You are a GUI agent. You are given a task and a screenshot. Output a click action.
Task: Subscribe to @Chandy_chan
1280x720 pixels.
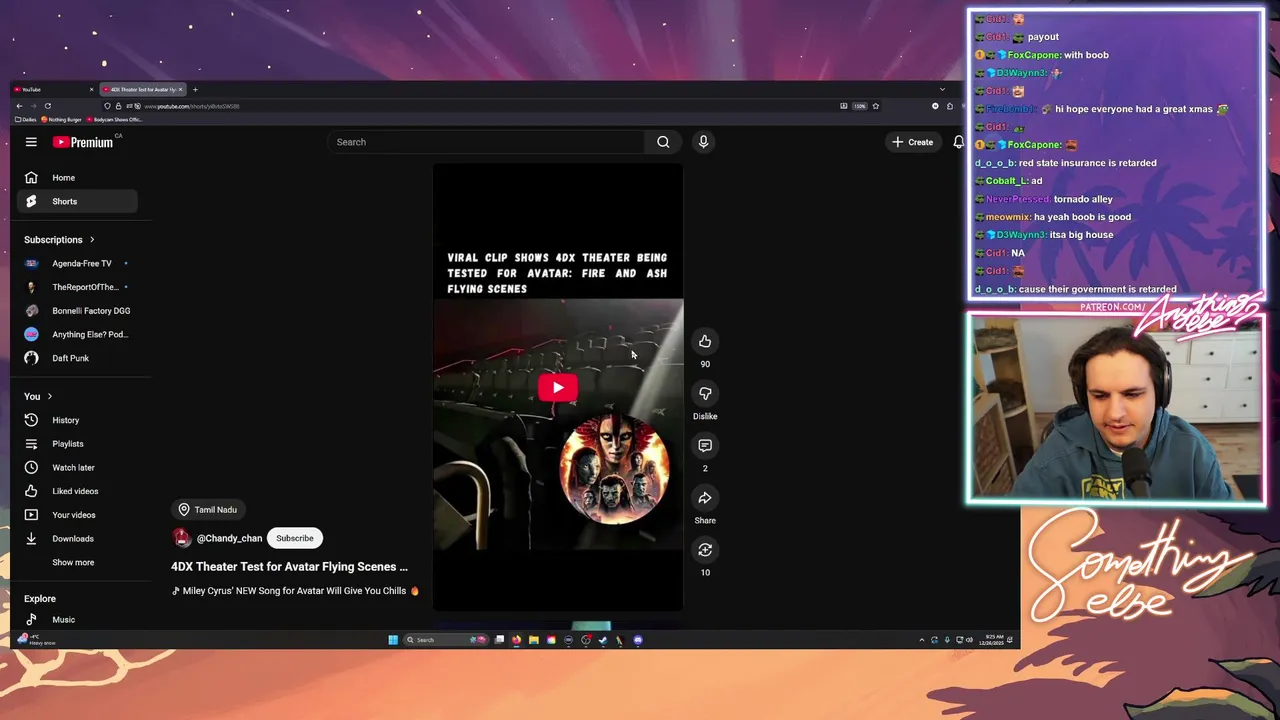tap(295, 538)
